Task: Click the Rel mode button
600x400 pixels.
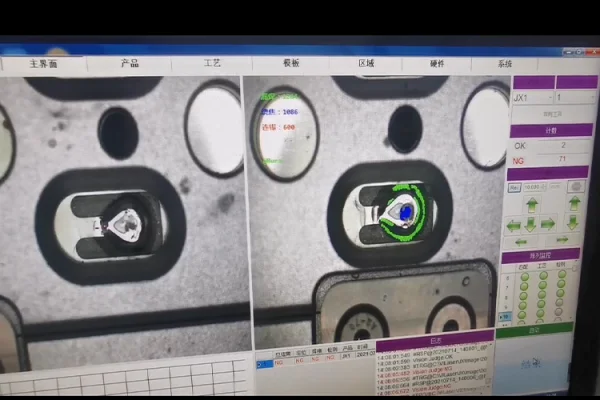Action: [x=514, y=187]
